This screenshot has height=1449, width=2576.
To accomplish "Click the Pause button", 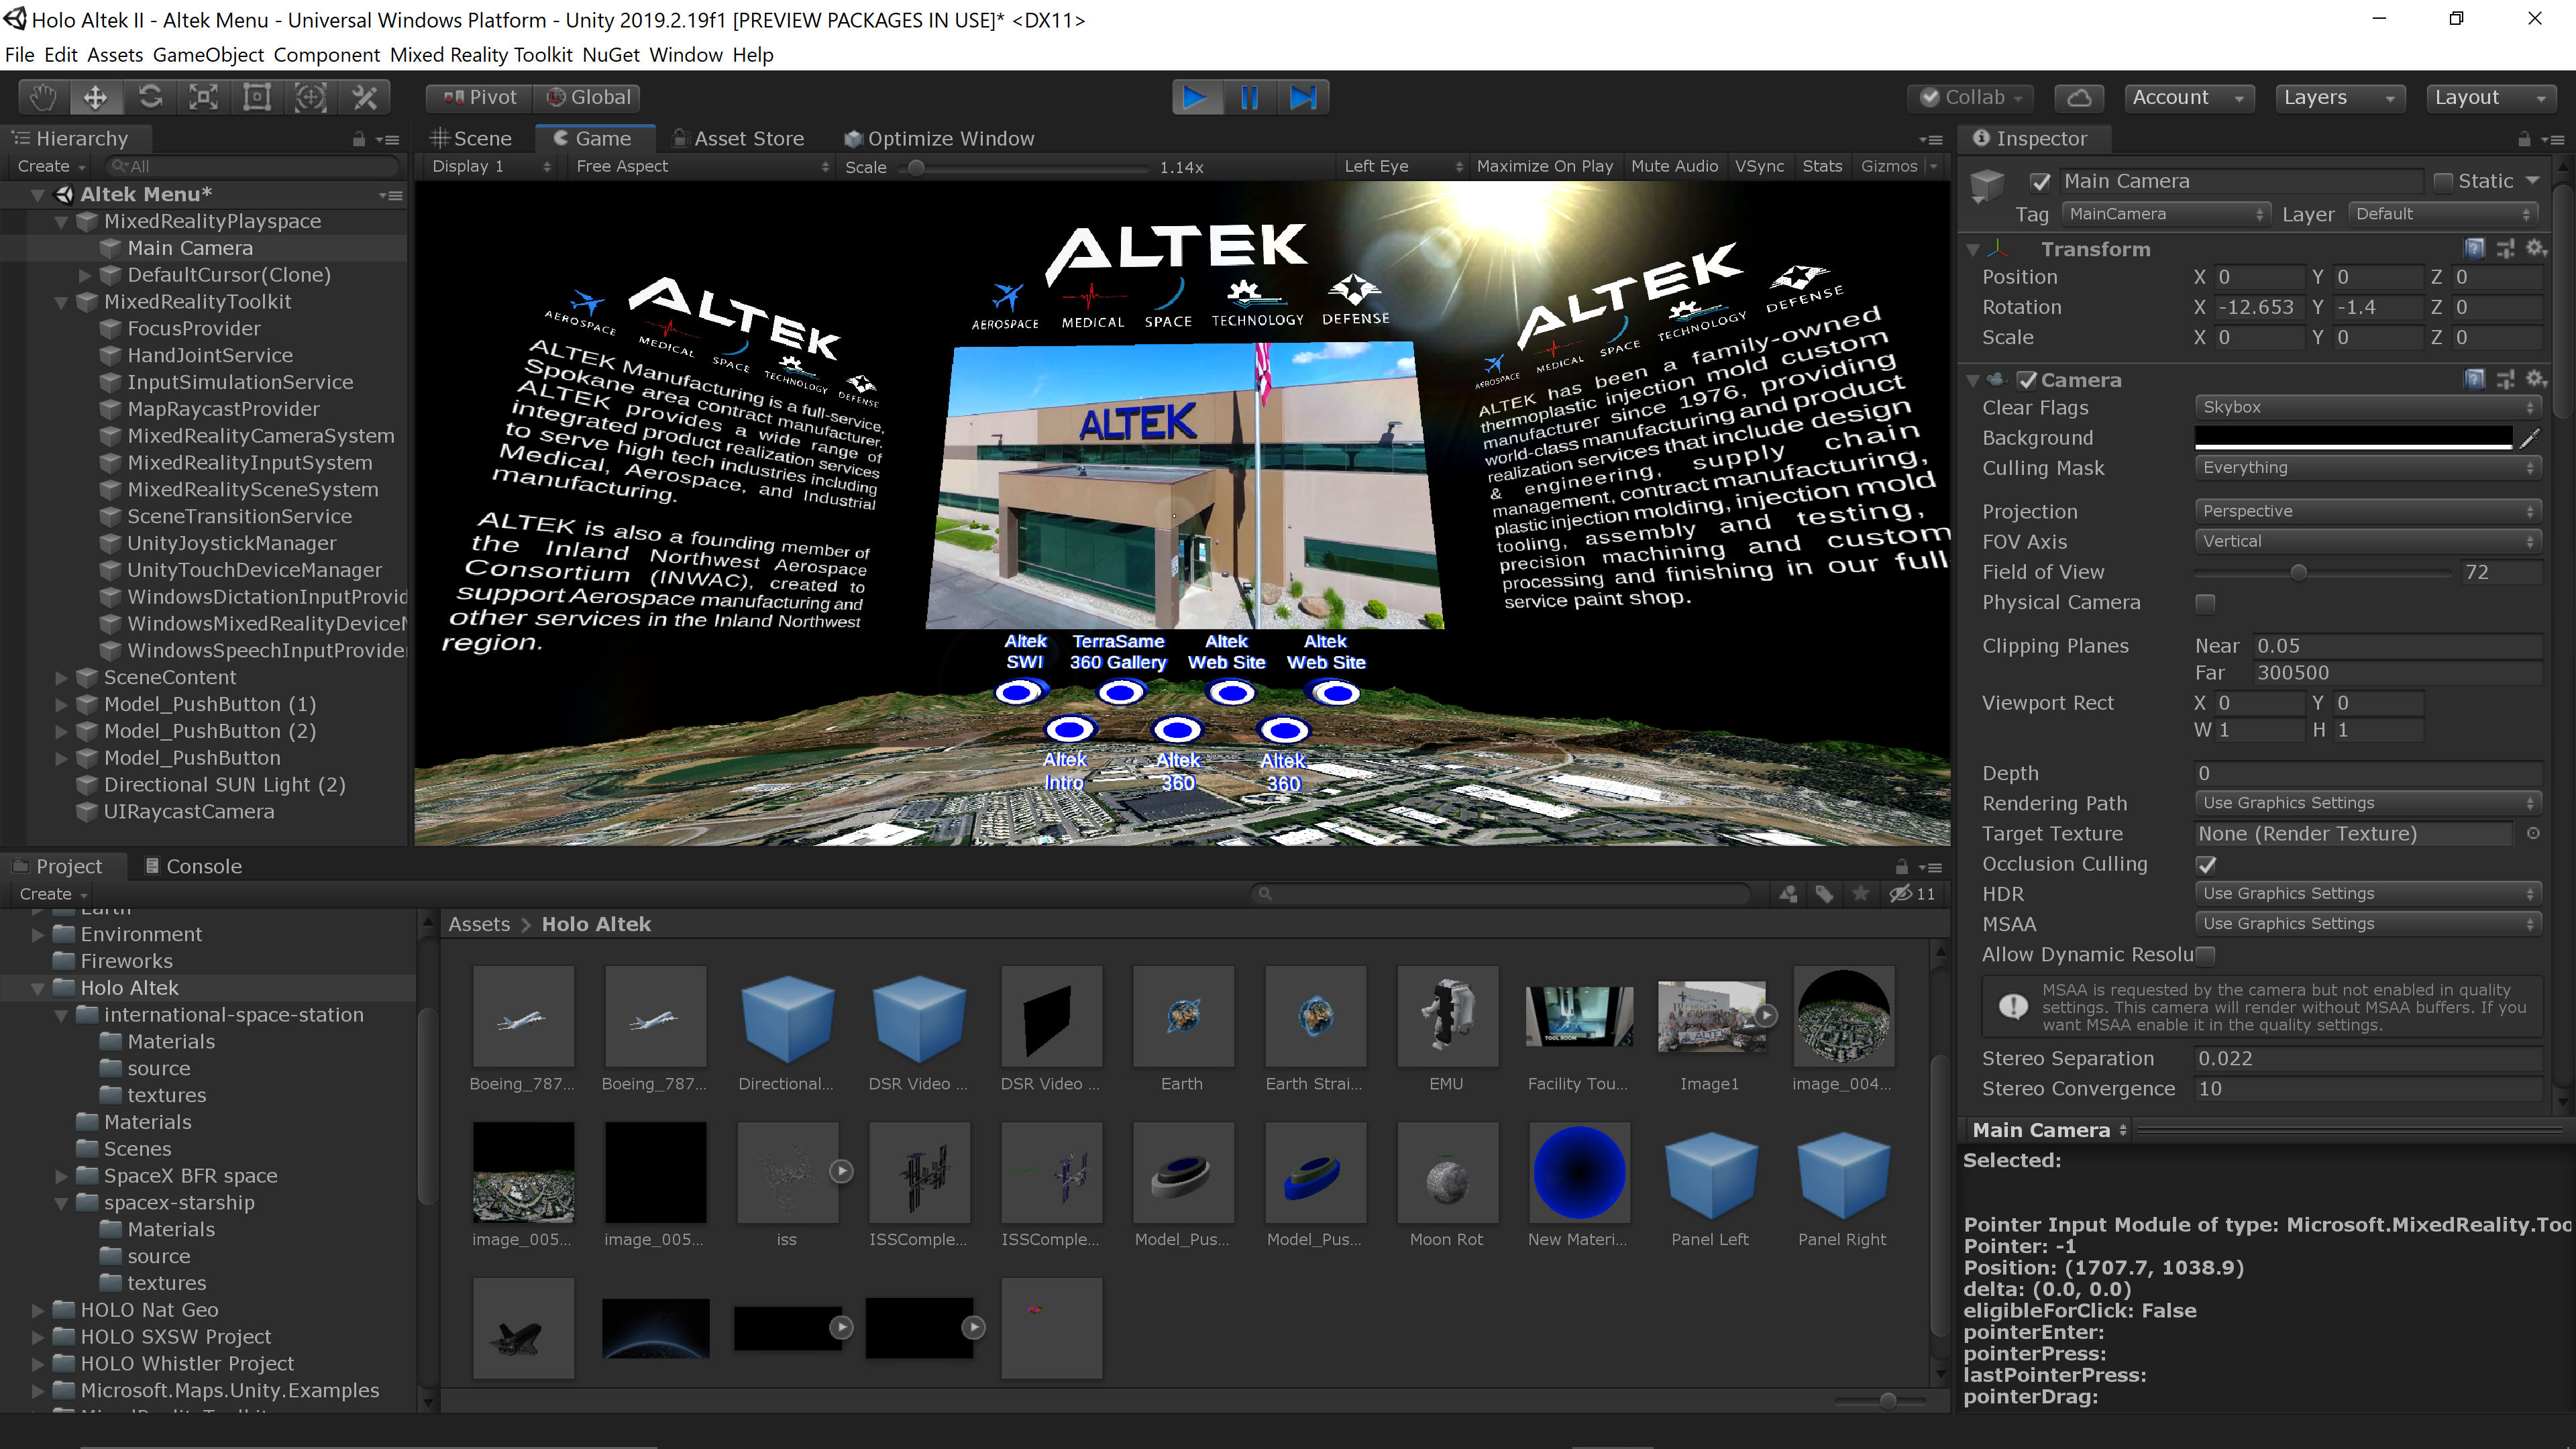I will coord(1249,97).
